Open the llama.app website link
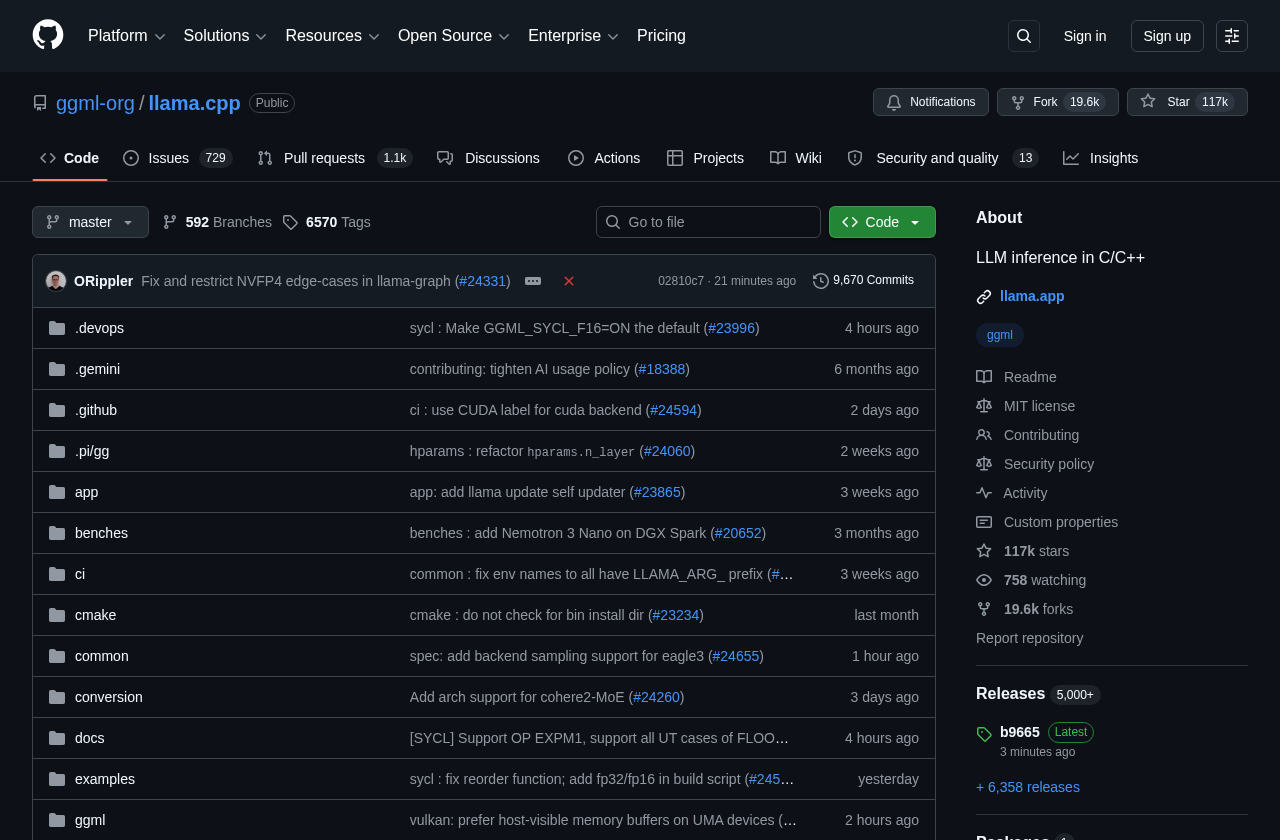 [1032, 296]
